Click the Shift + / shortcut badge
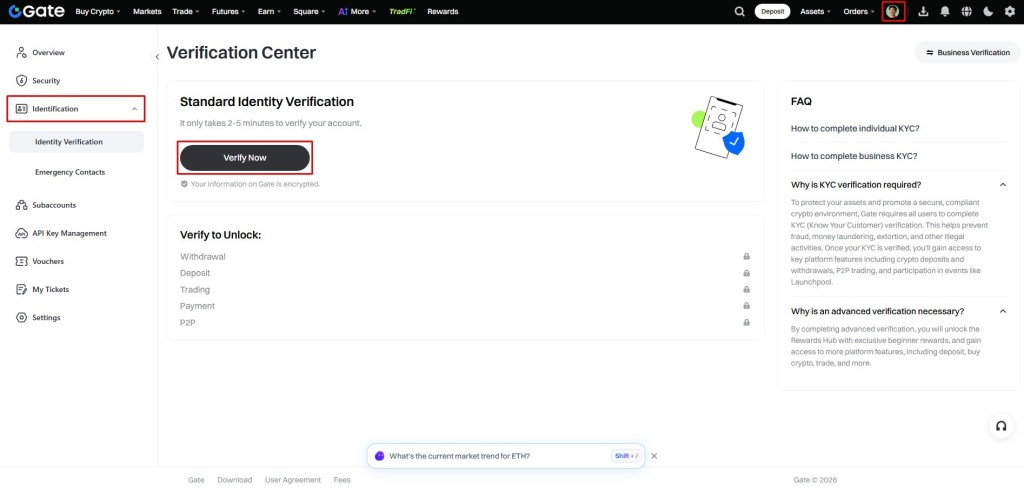Image resolution: width=1024 pixels, height=490 pixels. (x=626, y=456)
